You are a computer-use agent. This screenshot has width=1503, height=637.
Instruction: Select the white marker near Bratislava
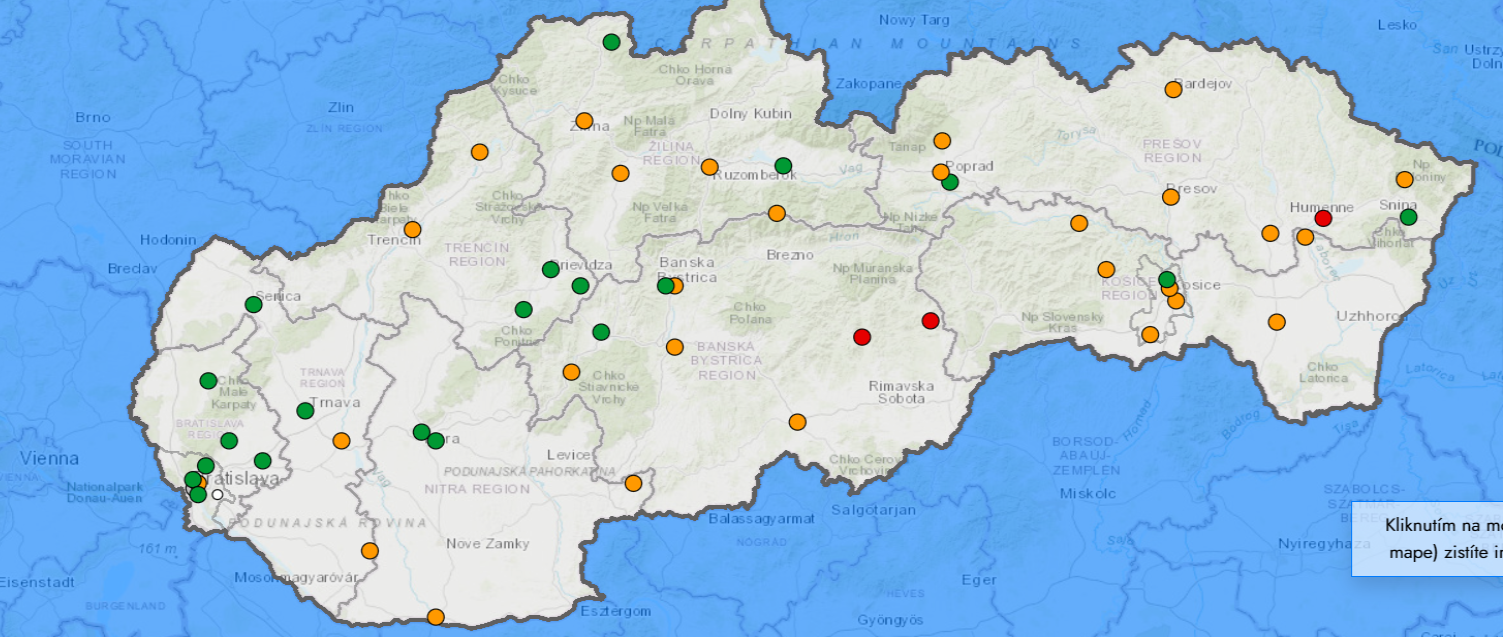coord(217,494)
